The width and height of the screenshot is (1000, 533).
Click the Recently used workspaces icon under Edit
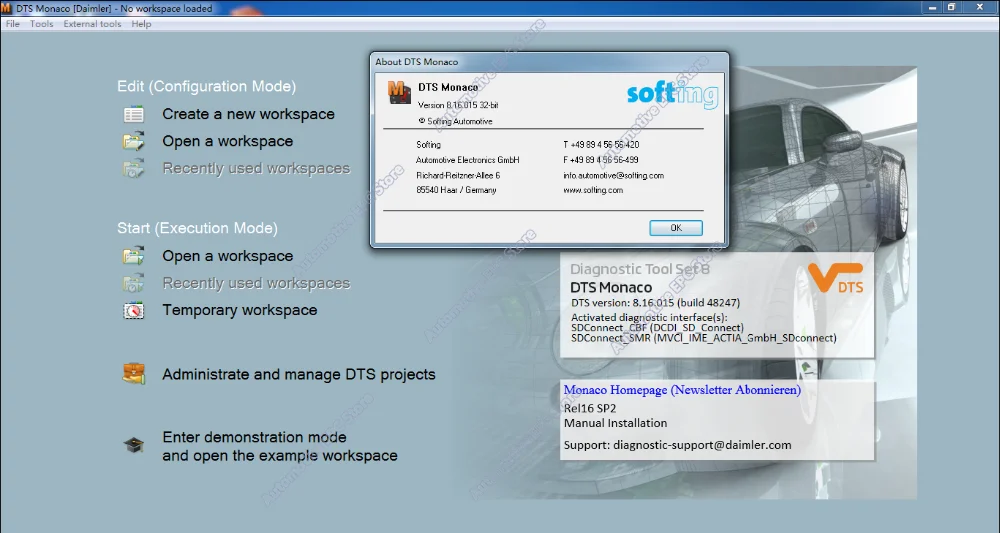click(134, 168)
